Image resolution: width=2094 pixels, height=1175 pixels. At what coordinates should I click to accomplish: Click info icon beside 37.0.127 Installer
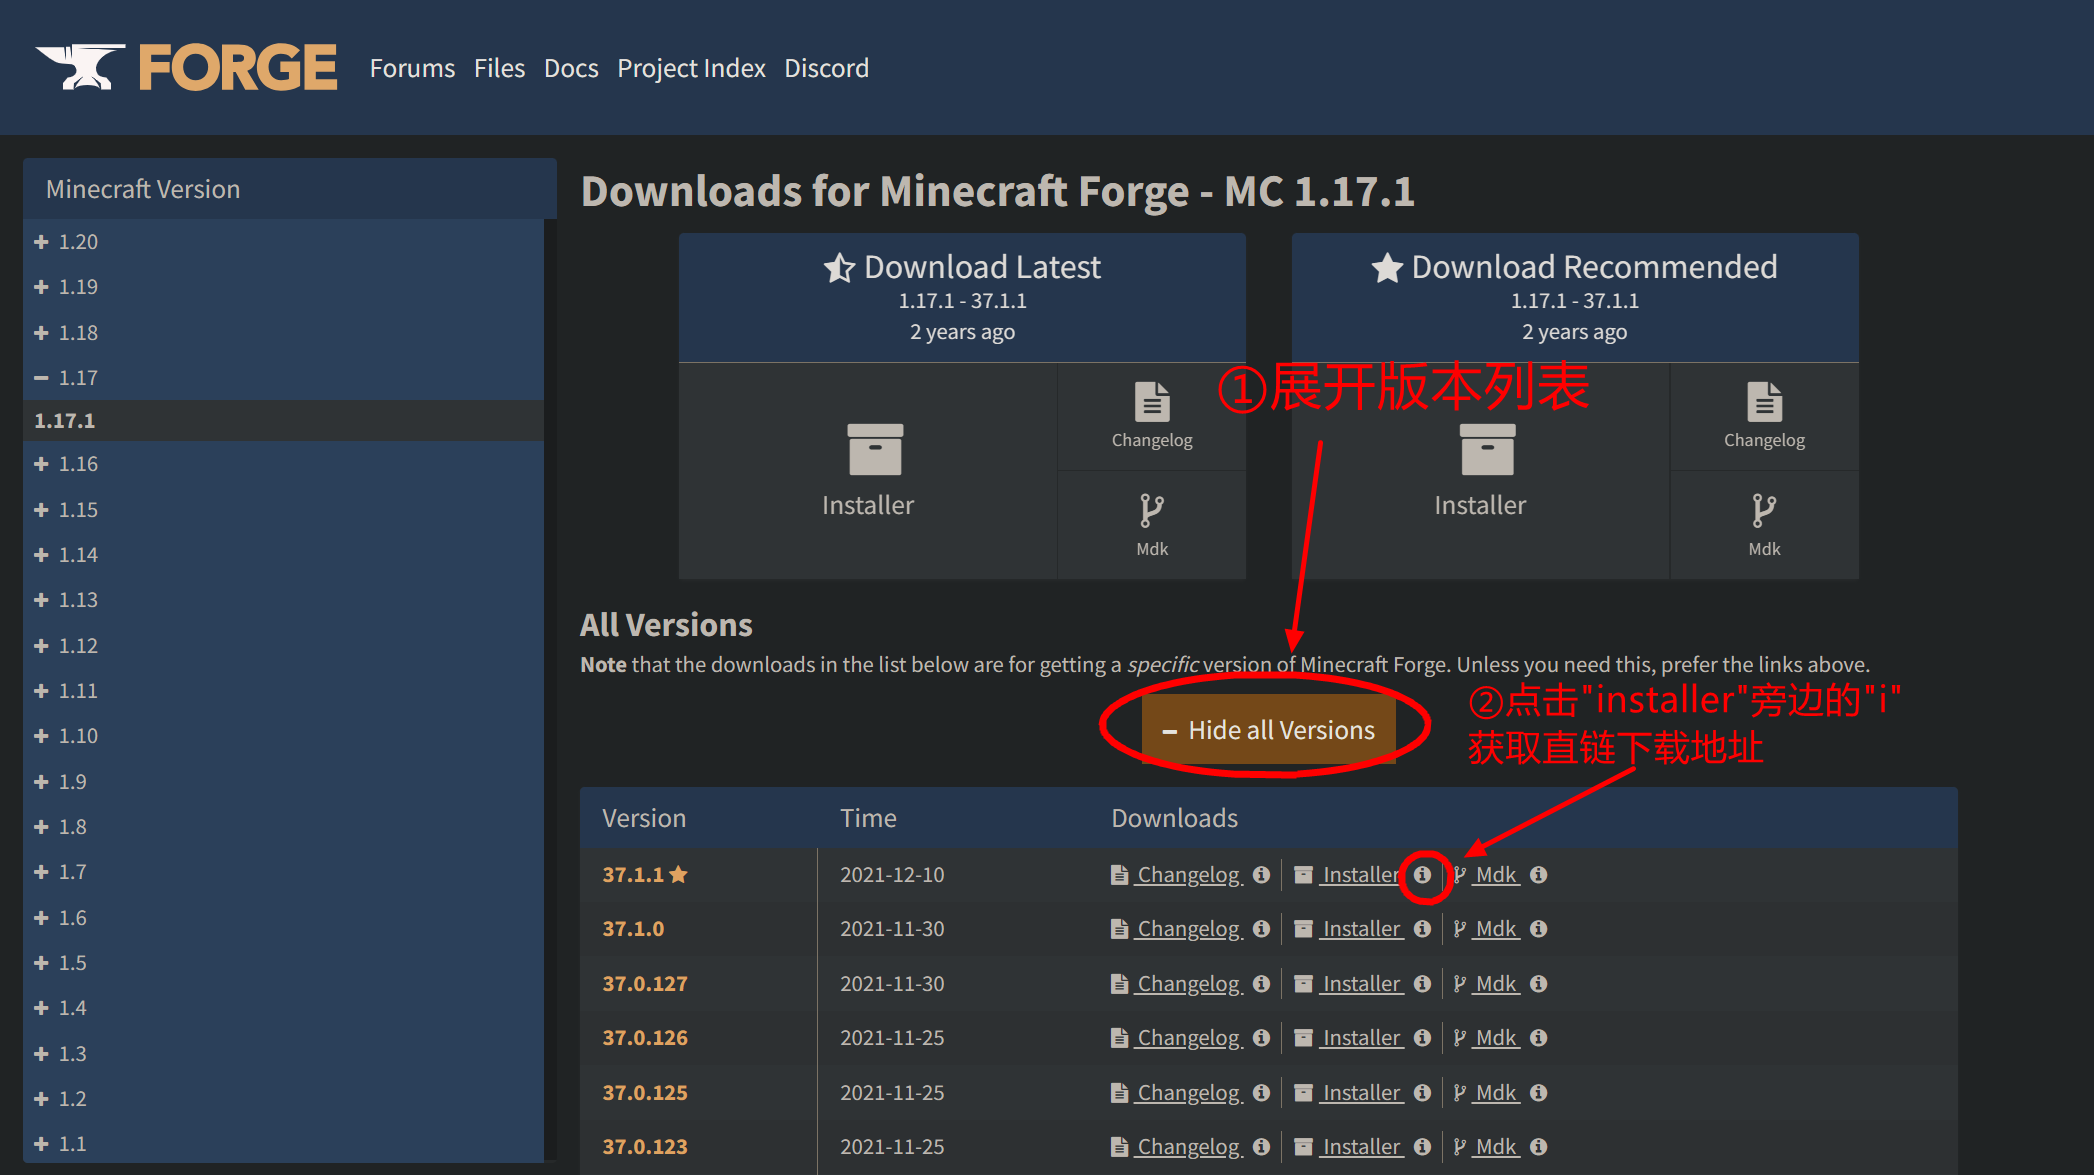pos(1422,984)
